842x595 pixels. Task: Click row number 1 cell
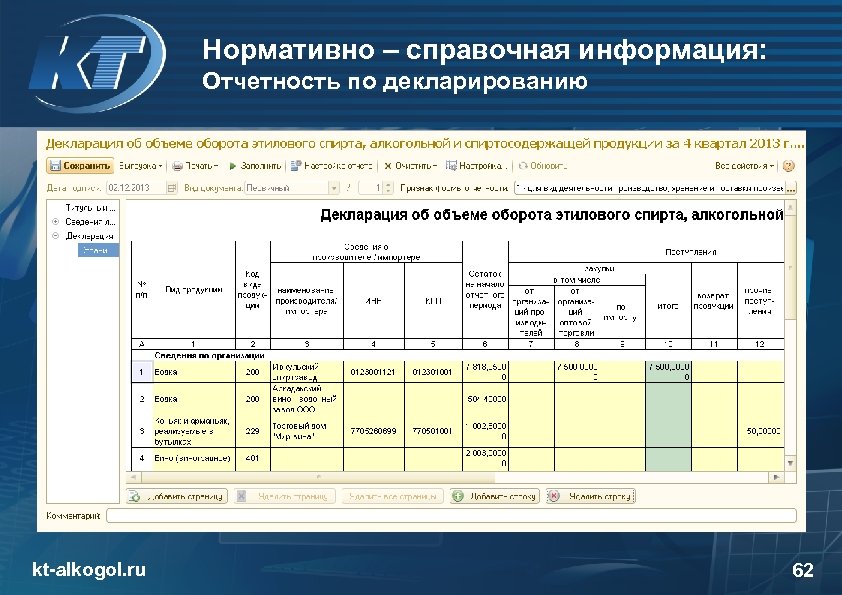pos(142,372)
